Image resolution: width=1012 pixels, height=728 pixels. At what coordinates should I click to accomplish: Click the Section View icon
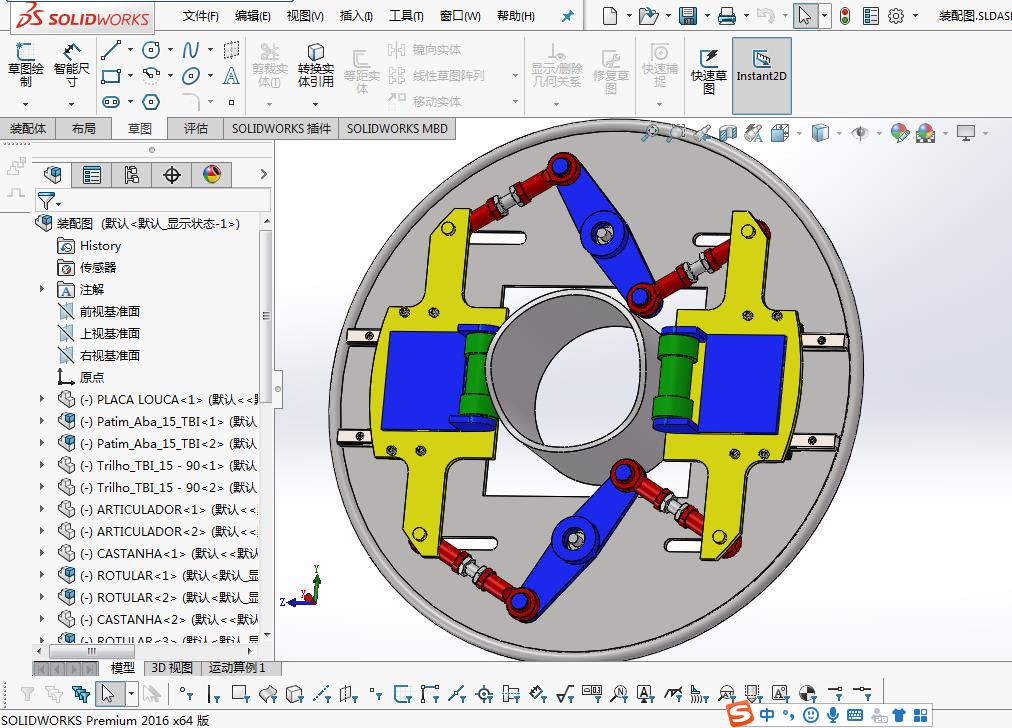click(727, 133)
